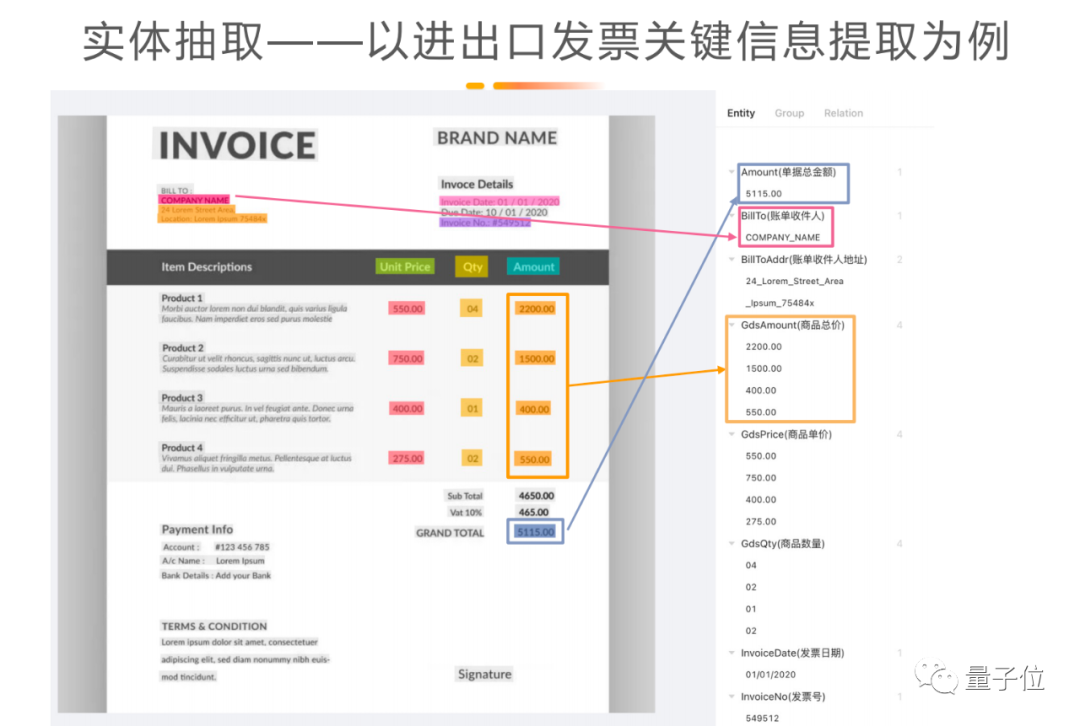Click Product 1 quantity 04 on invoice

(472, 309)
